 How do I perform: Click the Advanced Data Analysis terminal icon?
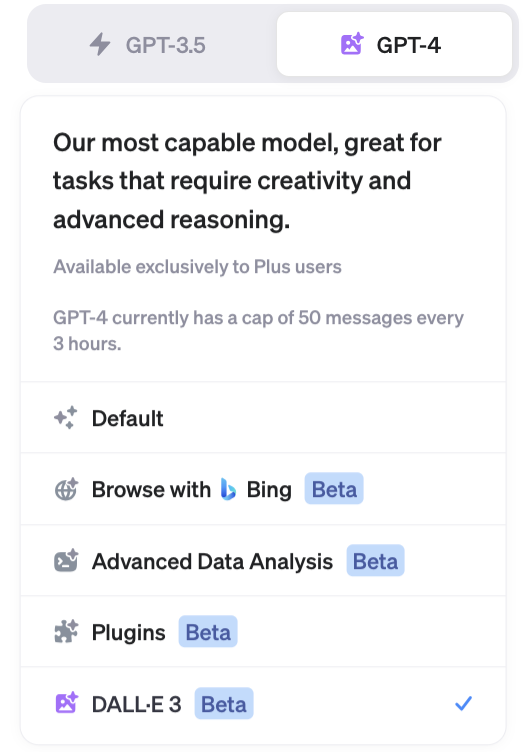click(x=66, y=561)
